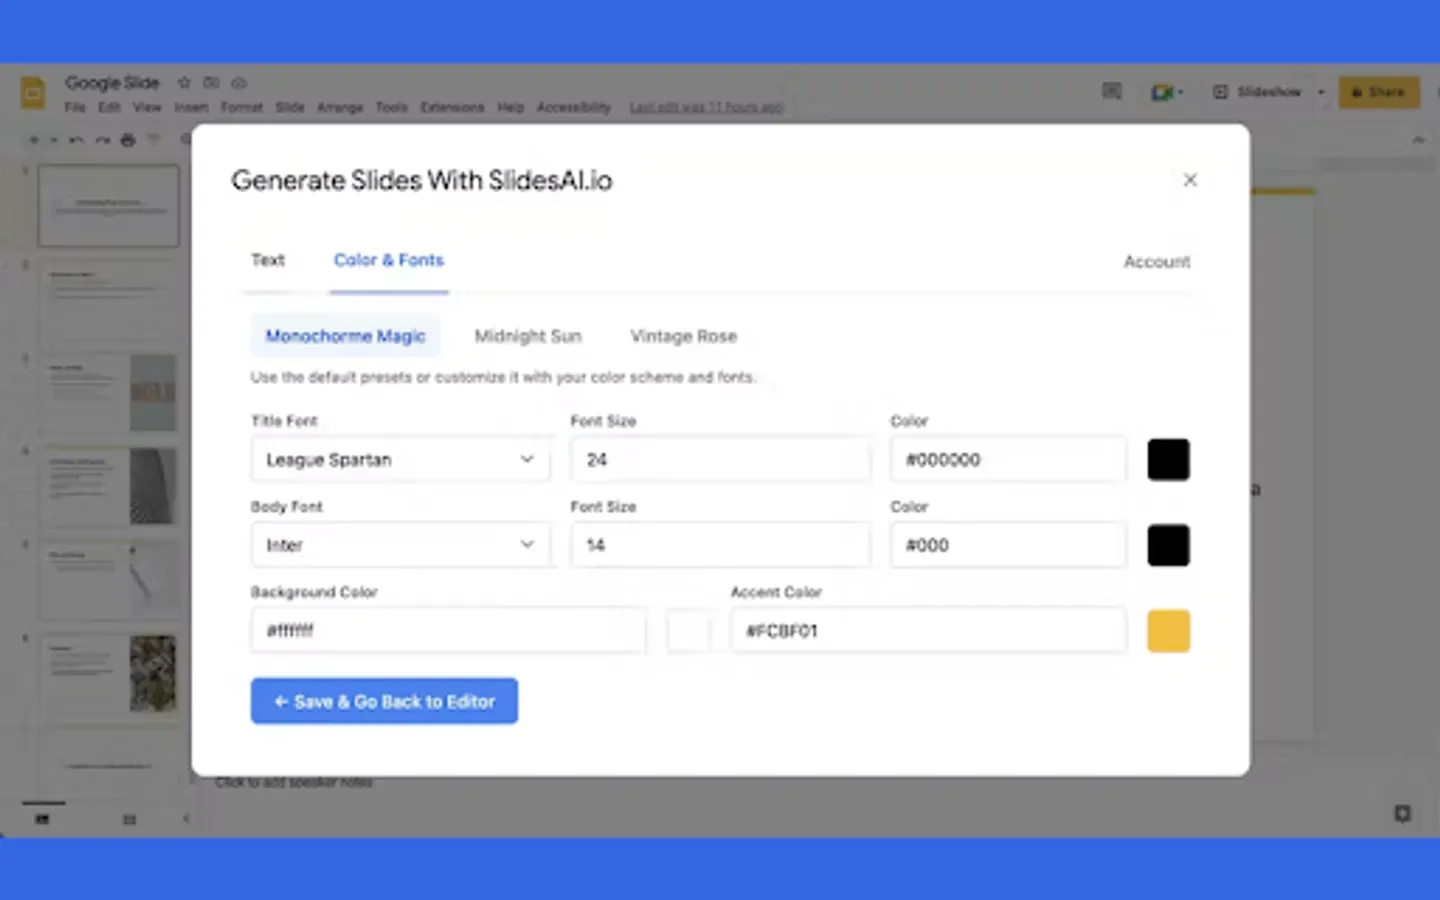This screenshot has width=1440, height=900.
Task: Click the Slideshow button
Action: 1259,92
